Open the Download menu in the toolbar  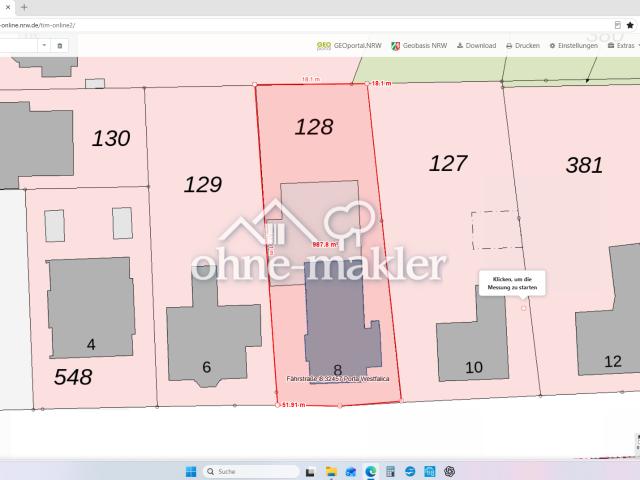coord(476,46)
